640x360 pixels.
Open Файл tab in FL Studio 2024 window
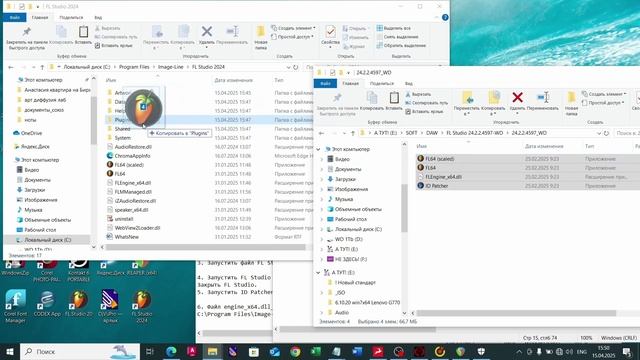point(15,18)
